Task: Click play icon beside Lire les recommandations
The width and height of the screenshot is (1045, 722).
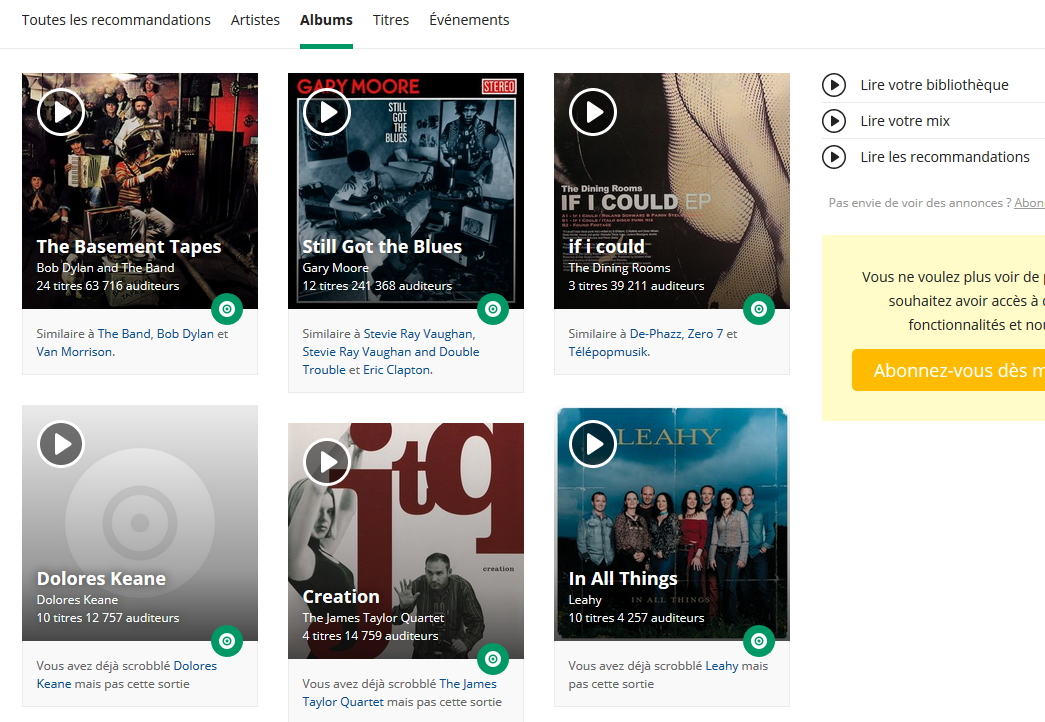Action: [834, 157]
